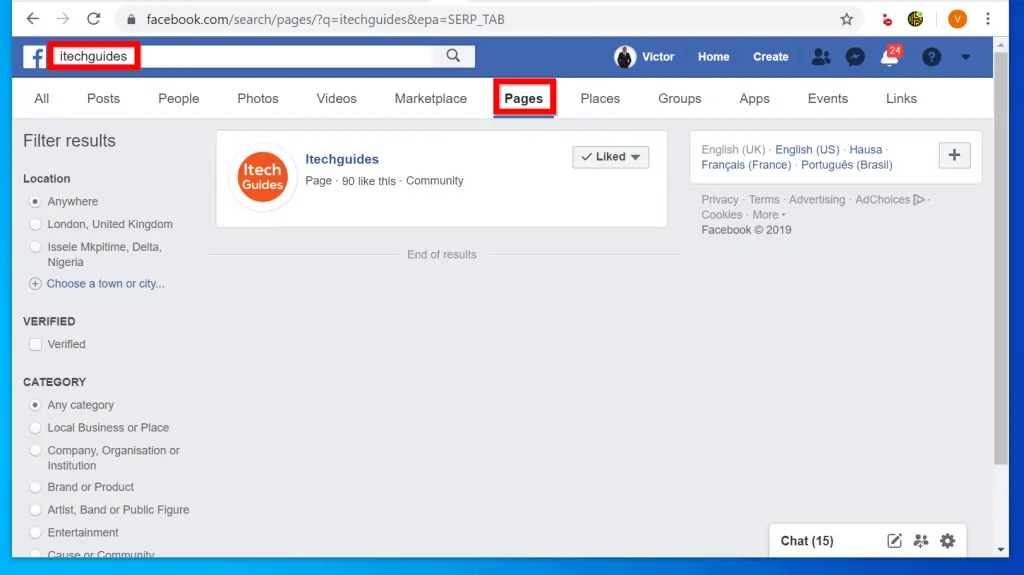
Task: Switch to the Groups tab
Action: pyautogui.click(x=680, y=99)
